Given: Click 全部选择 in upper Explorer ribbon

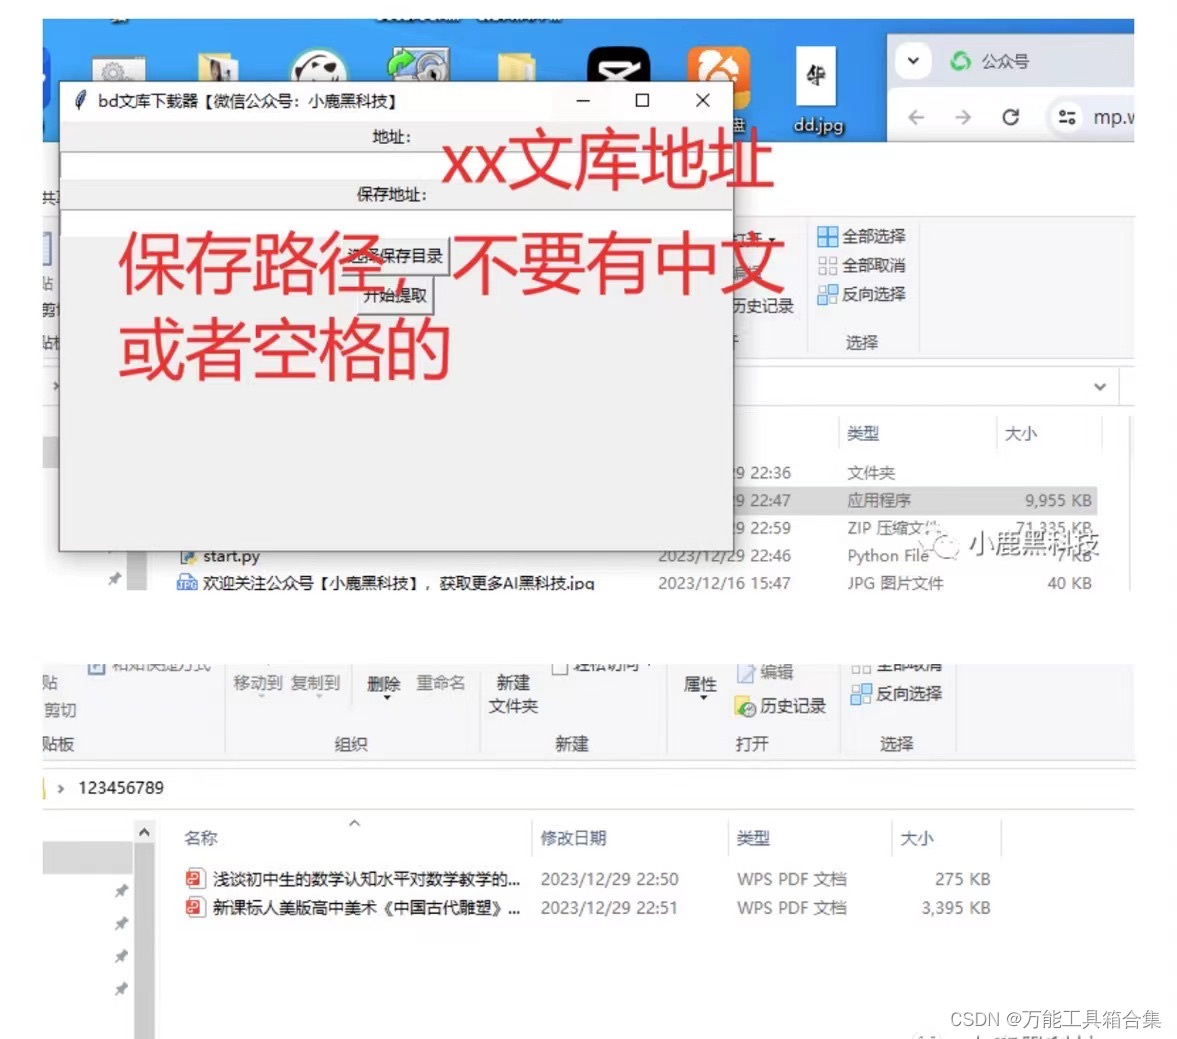Looking at the screenshot, I should coord(861,236).
